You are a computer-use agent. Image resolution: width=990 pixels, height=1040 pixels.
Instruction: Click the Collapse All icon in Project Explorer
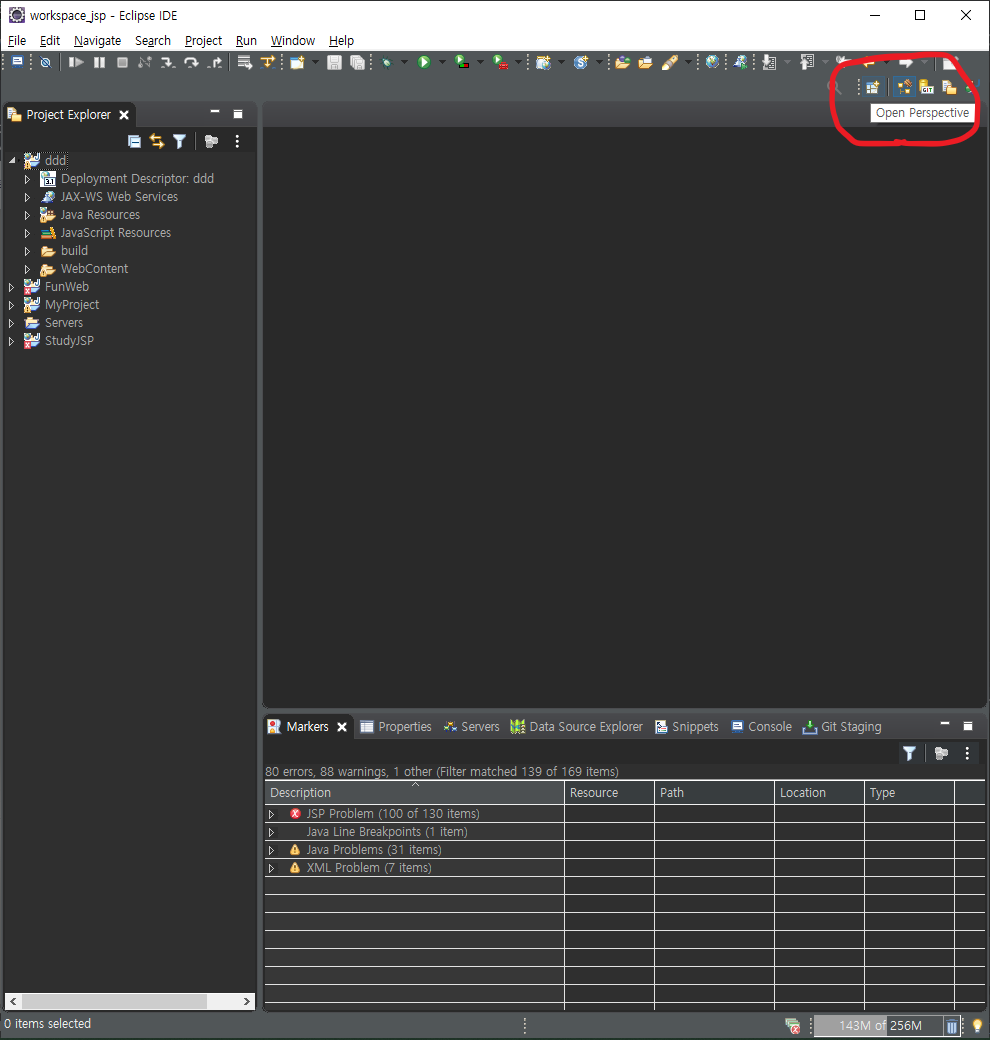135,141
